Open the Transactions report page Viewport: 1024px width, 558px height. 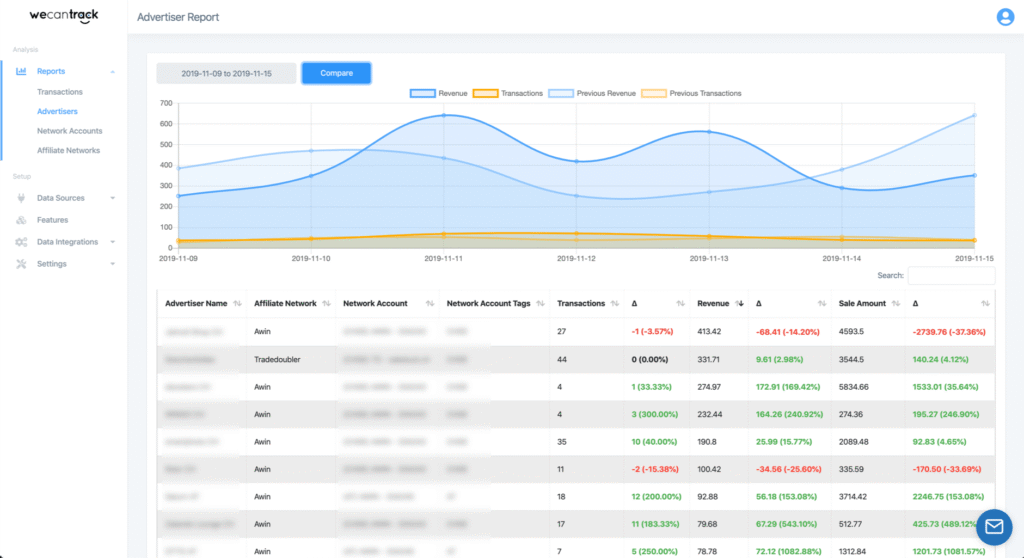60,92
